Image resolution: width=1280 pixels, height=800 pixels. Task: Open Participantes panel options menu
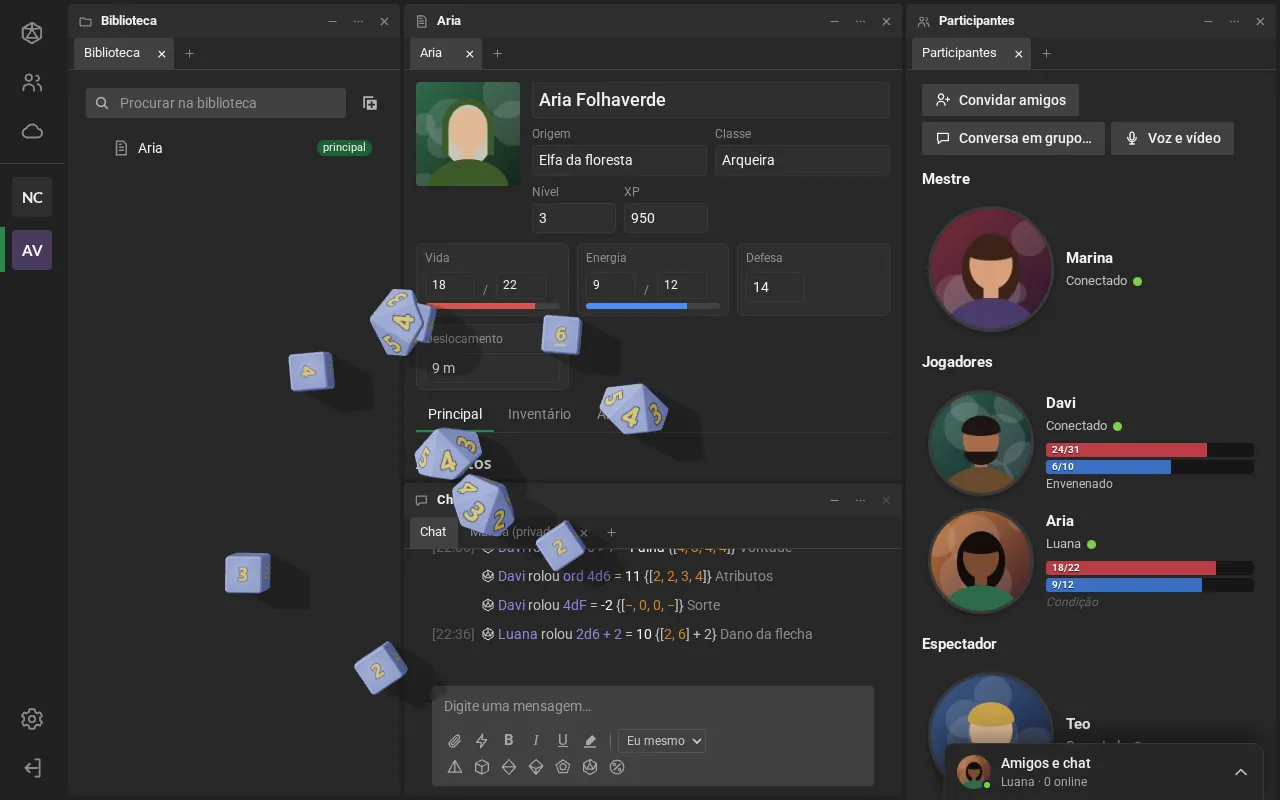click(1234, 21)
